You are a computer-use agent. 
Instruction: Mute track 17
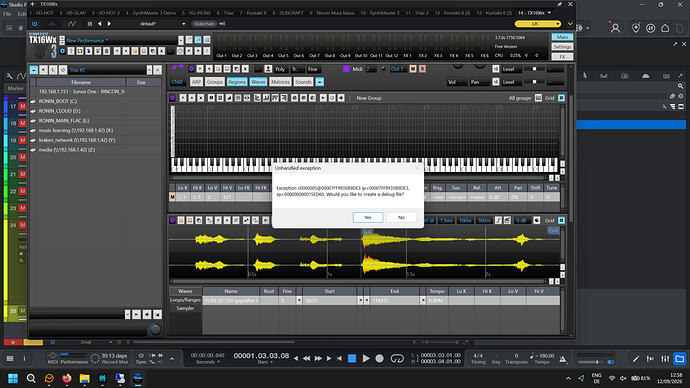[22, 106]
